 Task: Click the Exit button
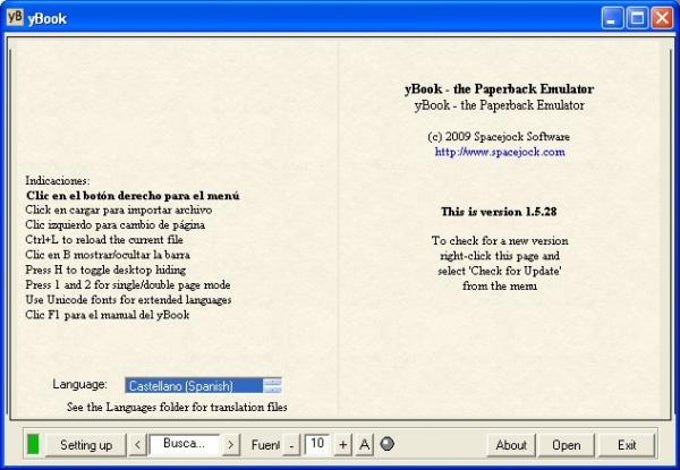point(627,445)
